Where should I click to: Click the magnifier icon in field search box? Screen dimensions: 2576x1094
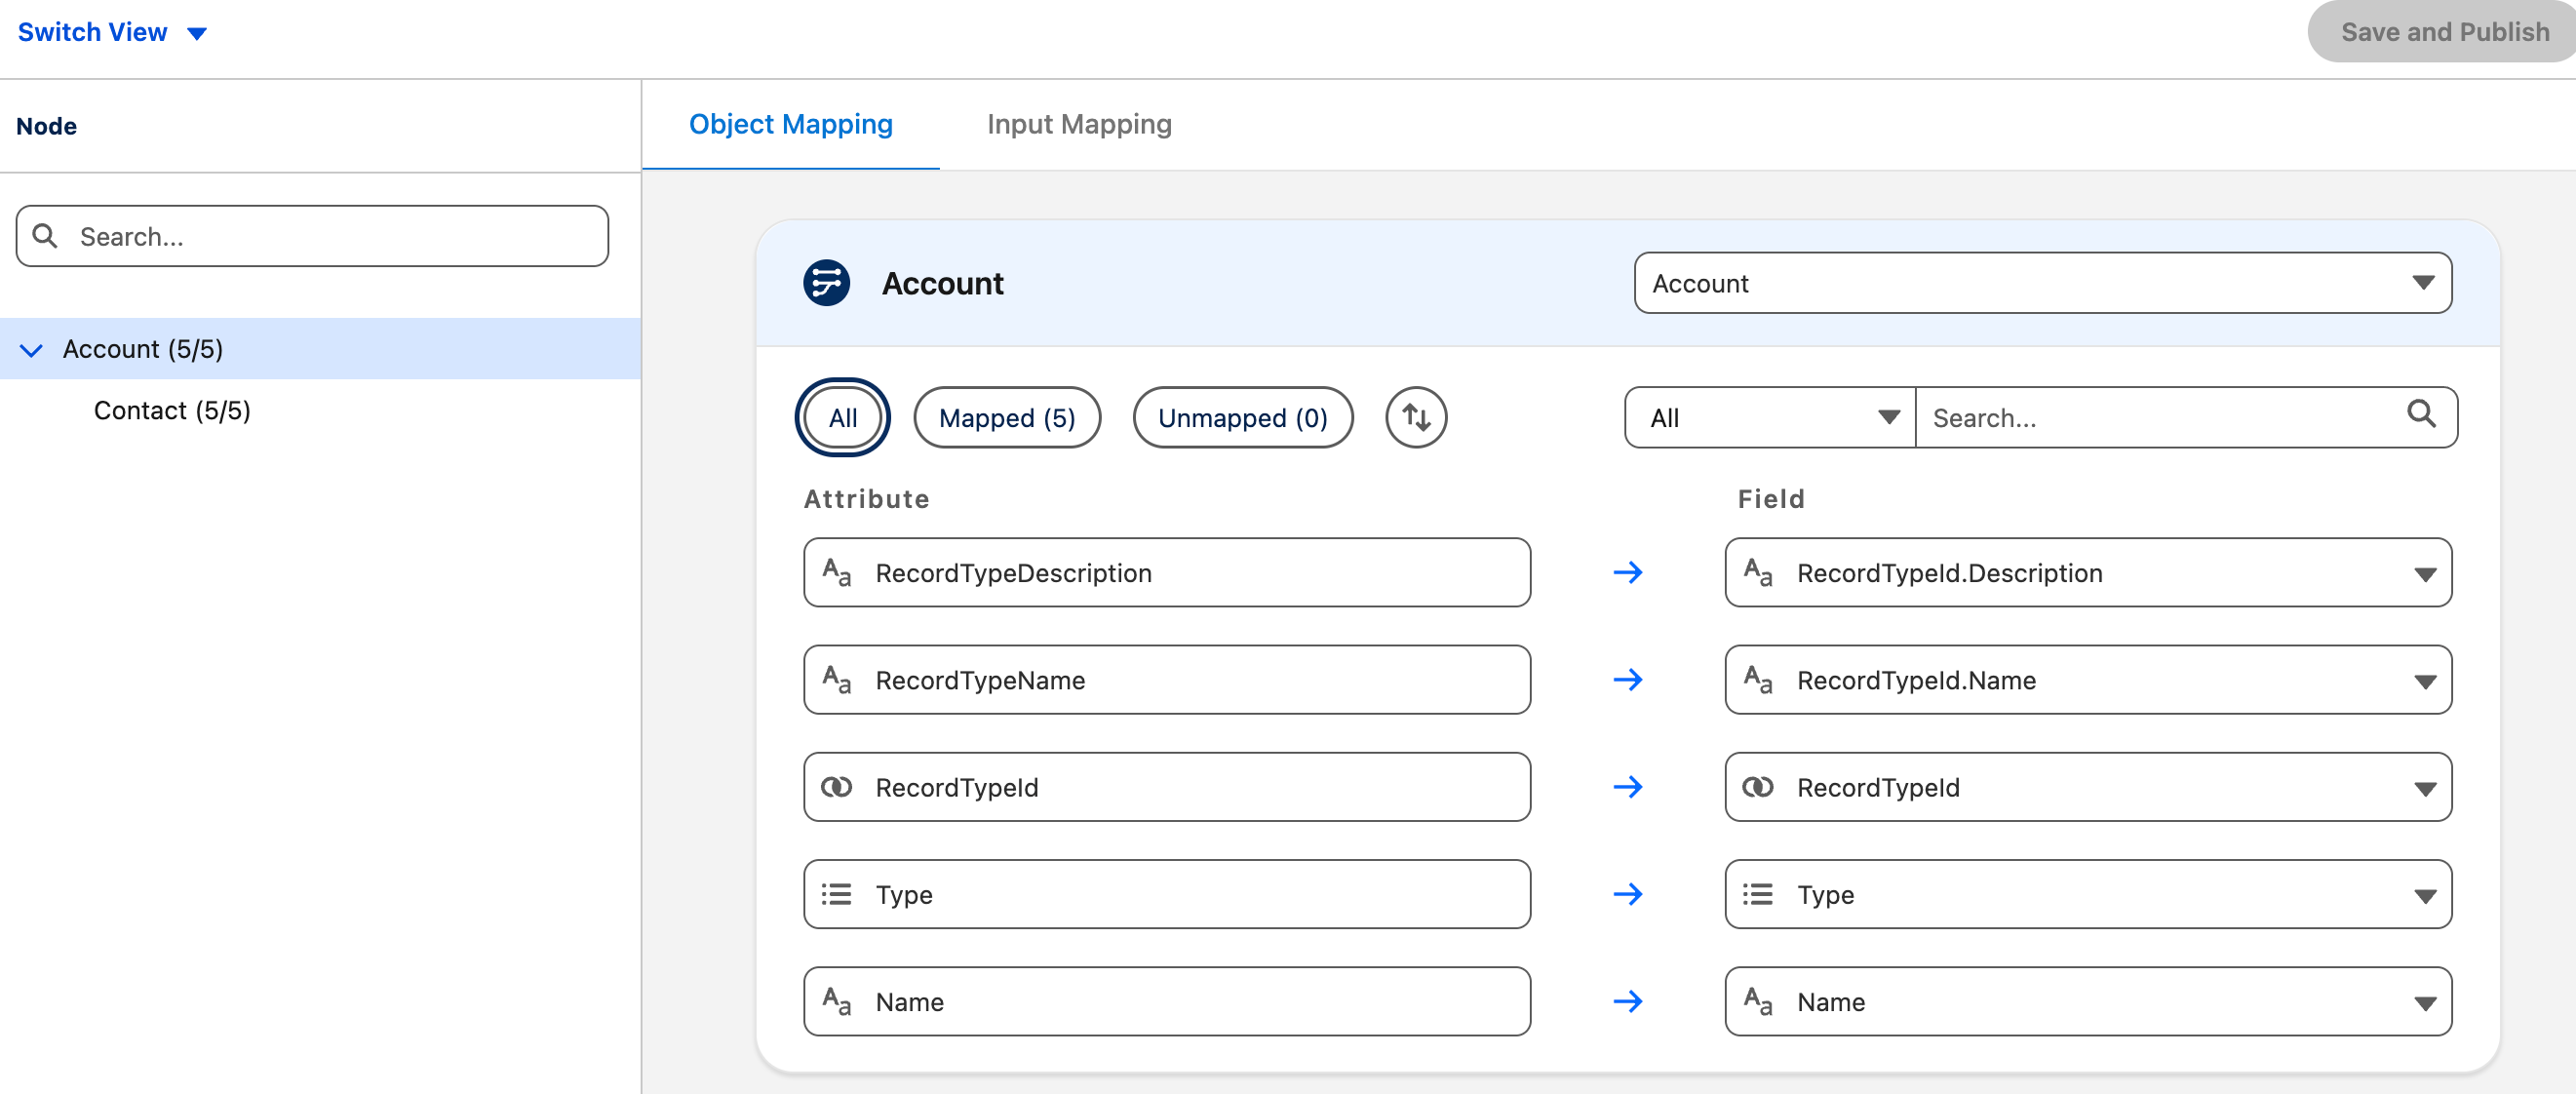[2421, 414]
